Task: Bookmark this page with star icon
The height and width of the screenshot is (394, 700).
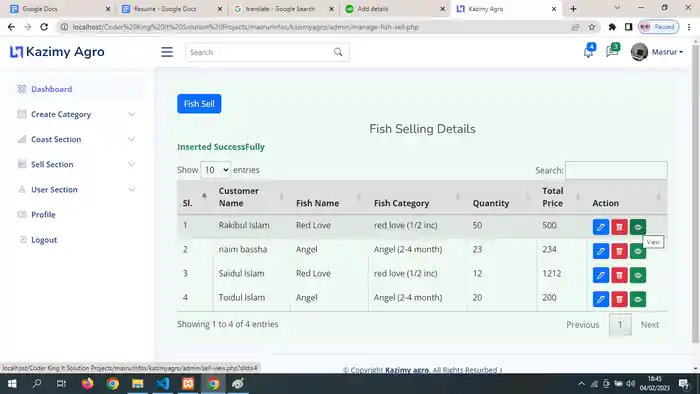Action: (592, 27)
